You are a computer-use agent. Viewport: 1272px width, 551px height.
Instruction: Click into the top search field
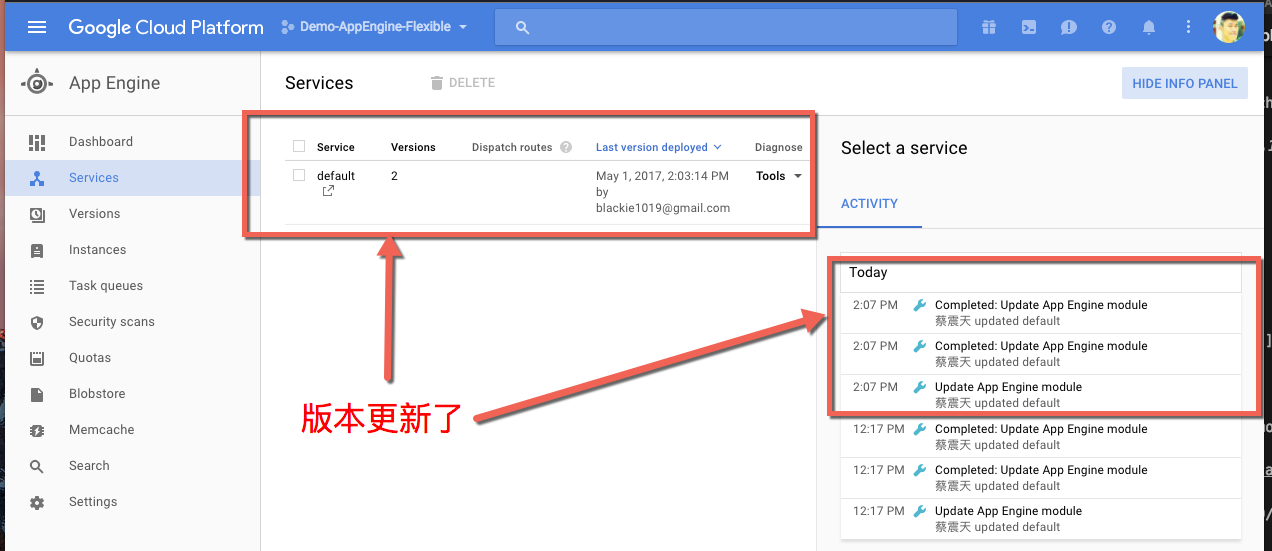[x=725, y=27]
